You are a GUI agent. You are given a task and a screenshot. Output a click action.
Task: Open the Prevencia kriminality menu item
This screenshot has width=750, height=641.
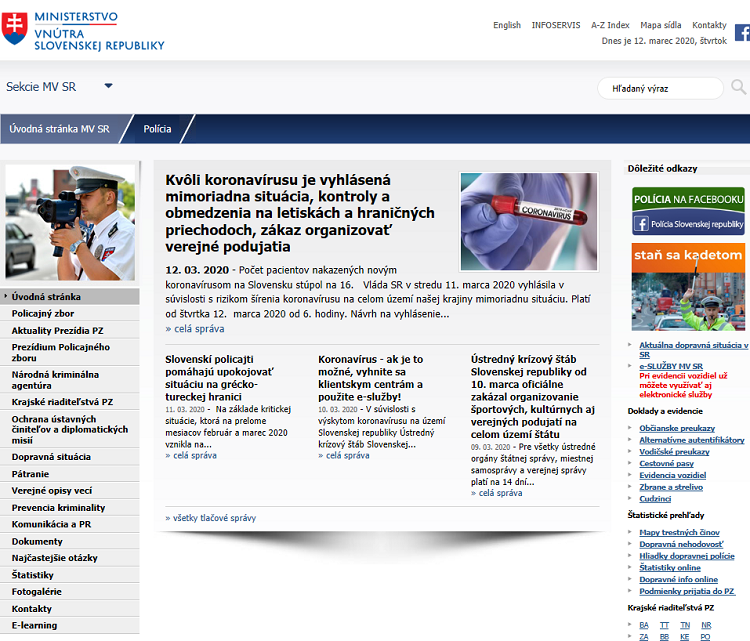point(58,507)
